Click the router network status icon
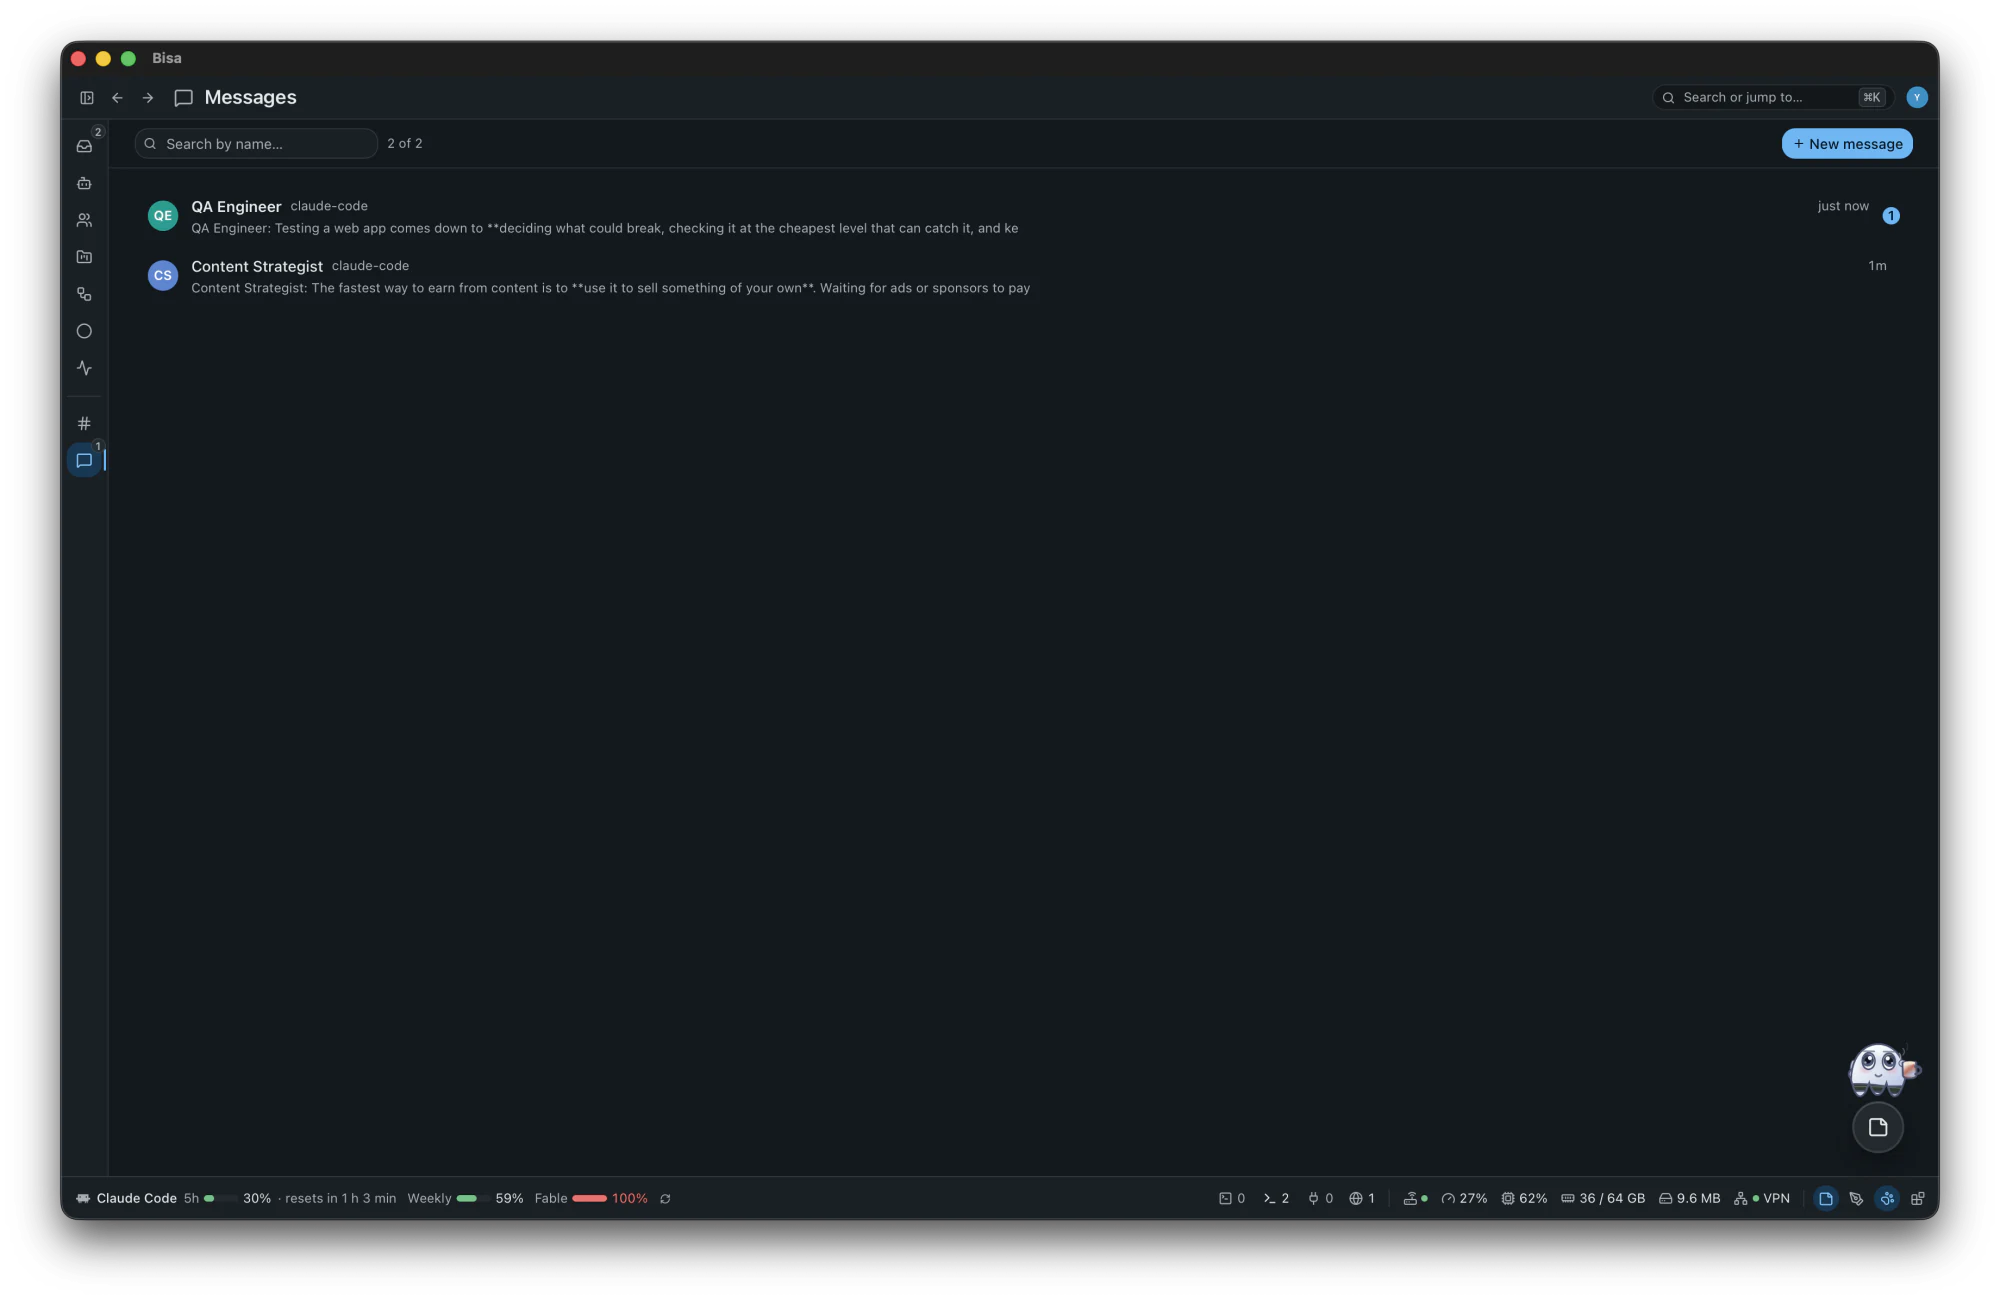 coord(1415,1198)
